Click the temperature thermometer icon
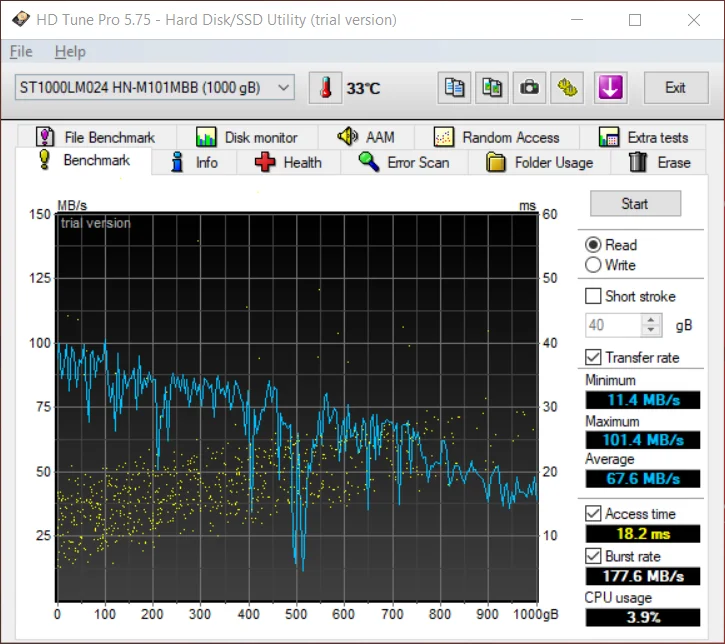The image size is (725, 644). point(325,88)
